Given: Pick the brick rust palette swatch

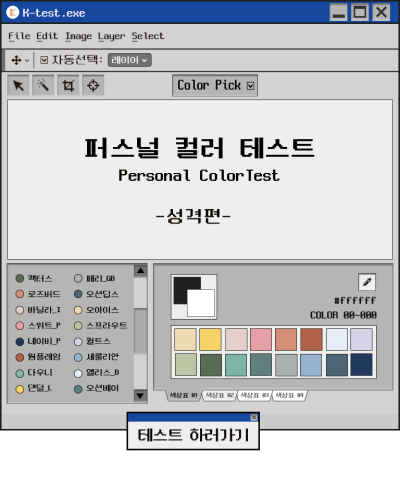Looking at the screenshot, I should (x=311, y=339).
